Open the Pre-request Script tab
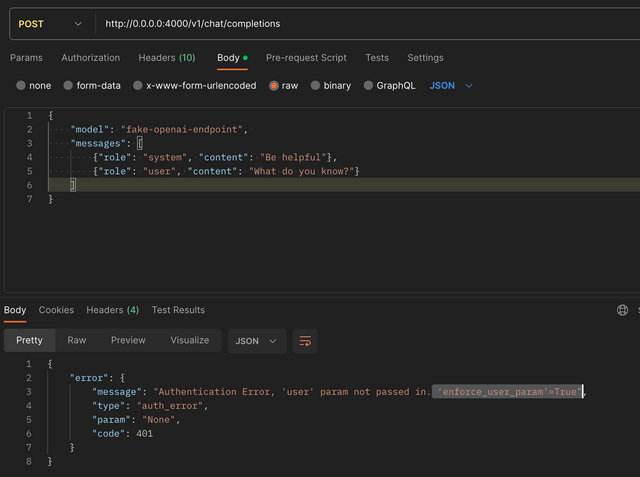Image resolution: width=640 pixels, height=477 pixels. click(x=306, y=58)
